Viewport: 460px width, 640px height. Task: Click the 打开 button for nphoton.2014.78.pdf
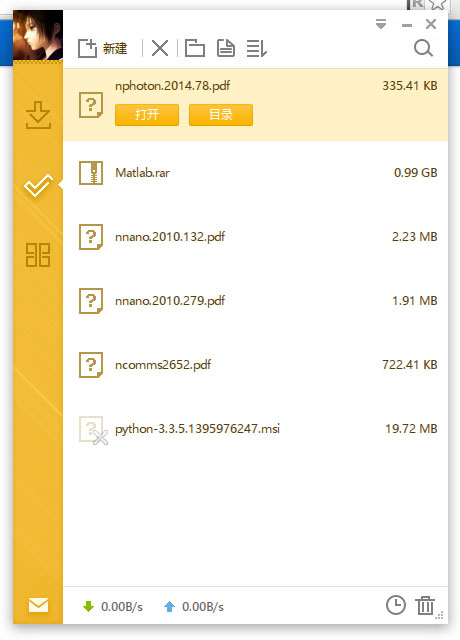pyautogui.click(x=147, y=115)
